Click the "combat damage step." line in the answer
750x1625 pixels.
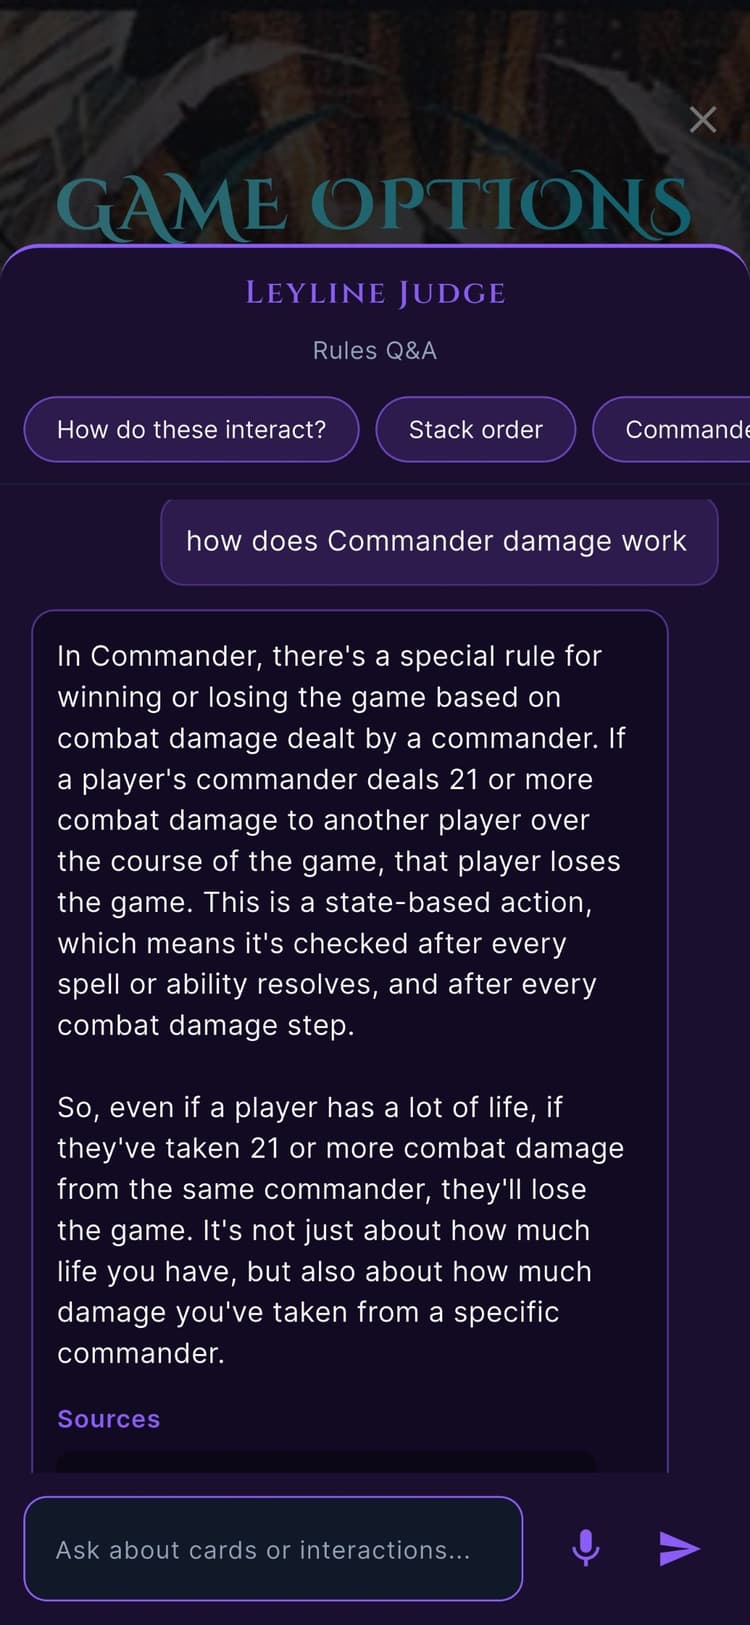point(206,1025)
